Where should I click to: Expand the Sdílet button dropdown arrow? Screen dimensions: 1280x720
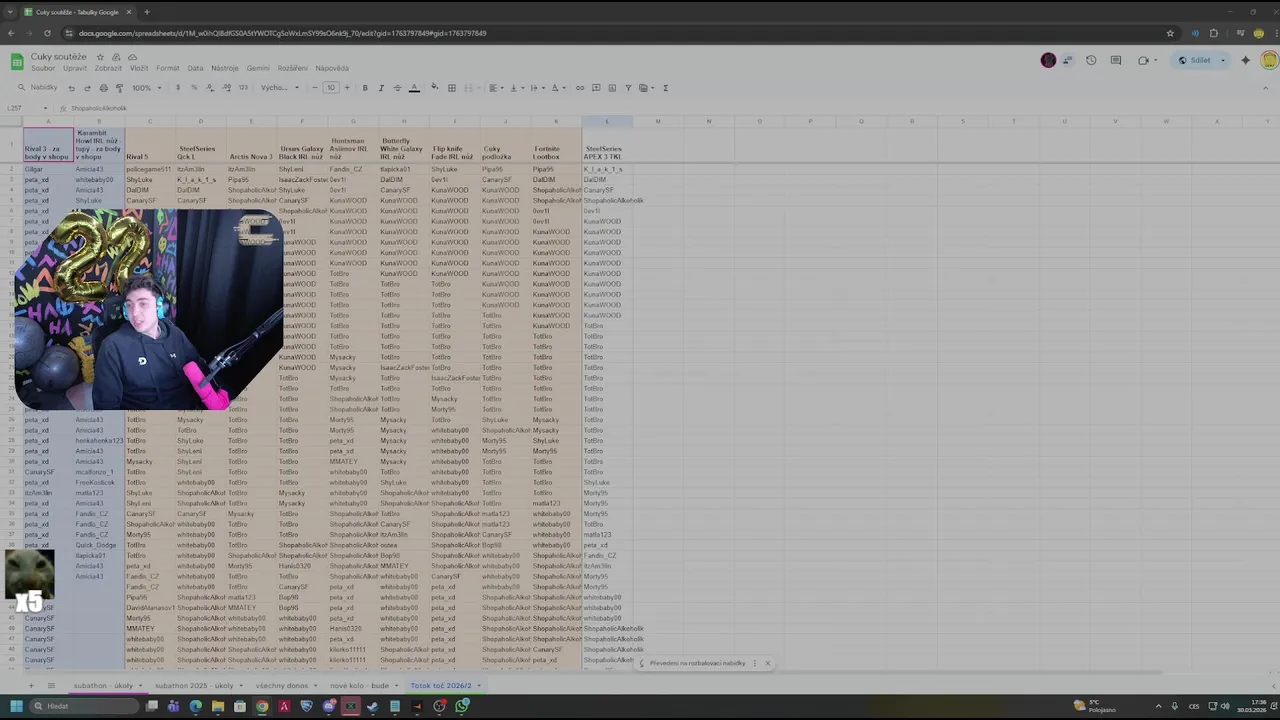click(1222, 60)
